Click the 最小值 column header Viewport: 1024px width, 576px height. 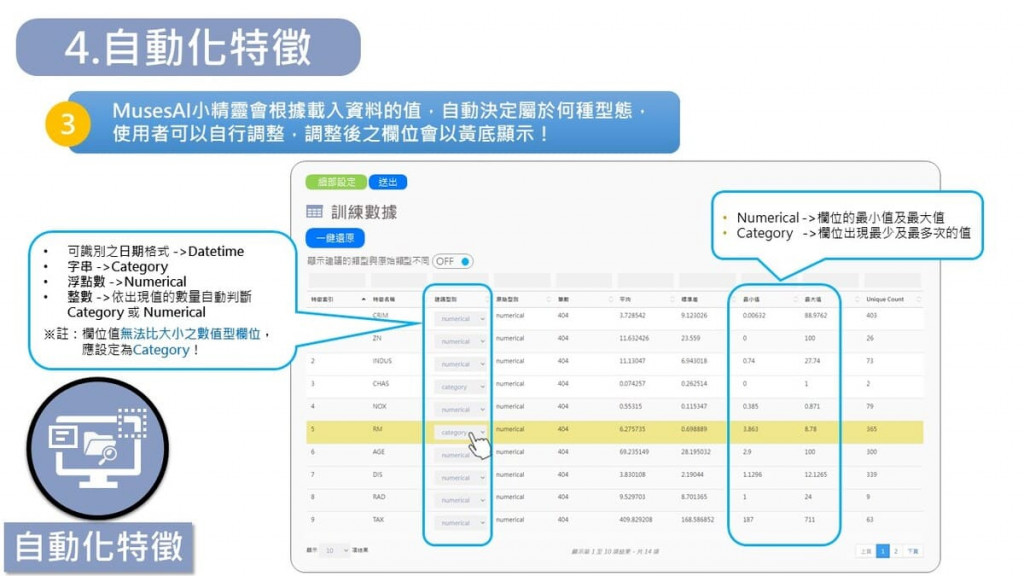tap(751, 299)
